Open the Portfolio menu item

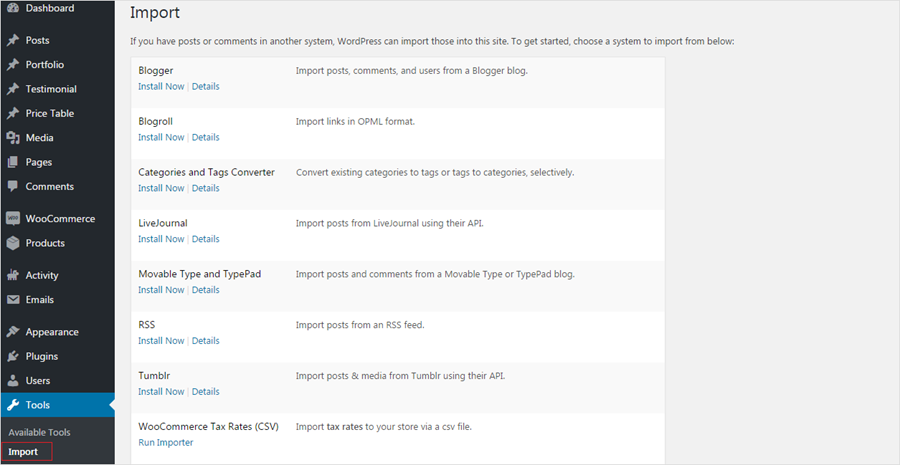tap(45, 65)
